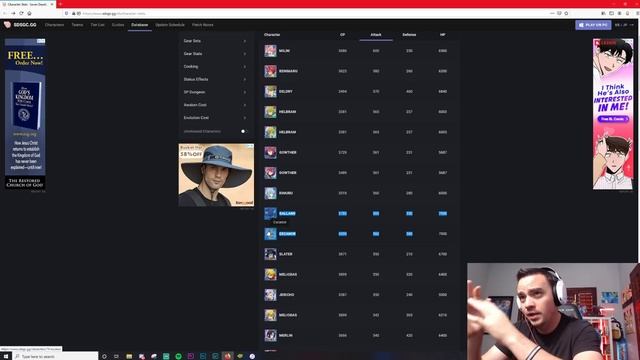
Task: Click the Escanor name link
Action: pos(287,234)
